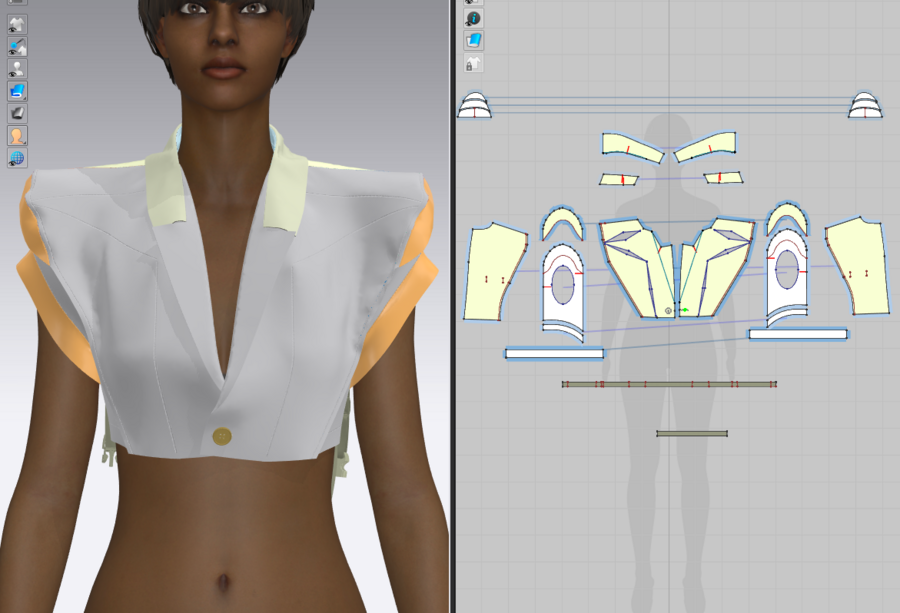Select the left small collar stand pattern
The height and width of the screenshot is (613, 900).
click(x=619, y=180)
